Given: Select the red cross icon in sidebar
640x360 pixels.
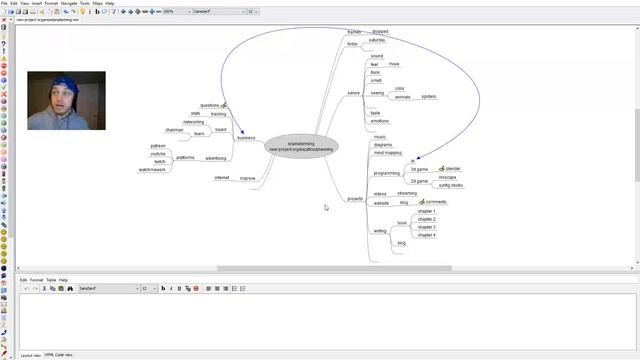Looking at the screenshot, I should 4,94.
